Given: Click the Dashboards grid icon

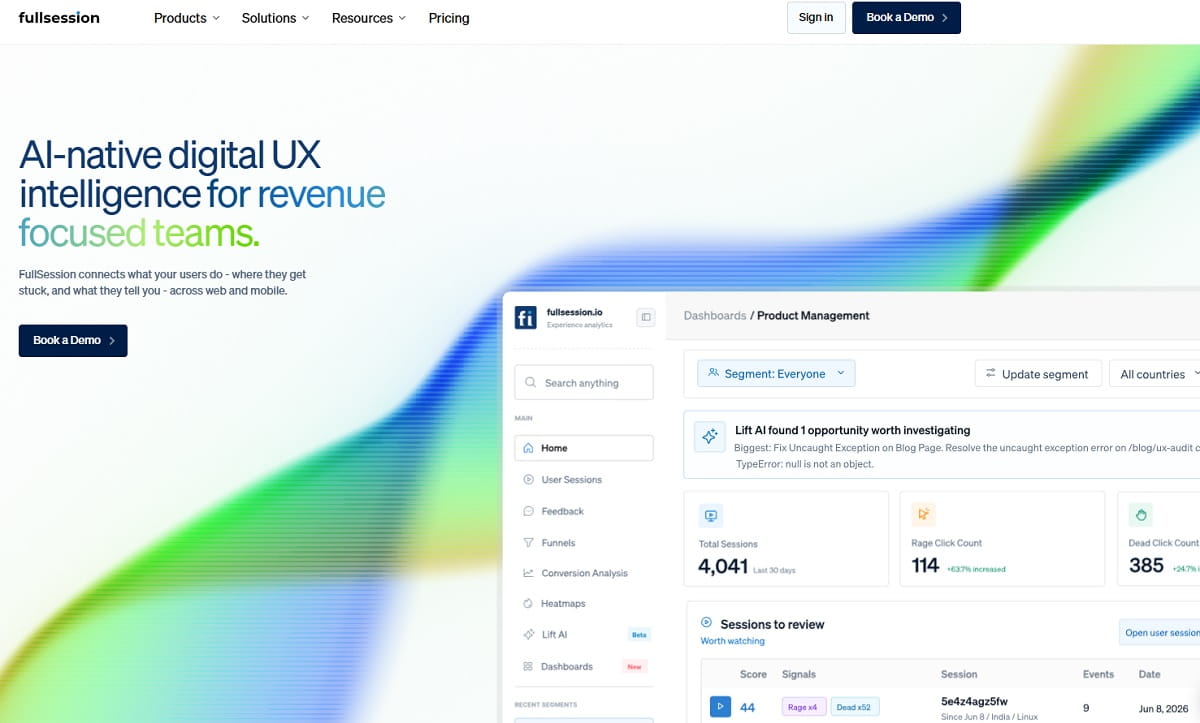Looking at the screenshot, I should [528, 667].
